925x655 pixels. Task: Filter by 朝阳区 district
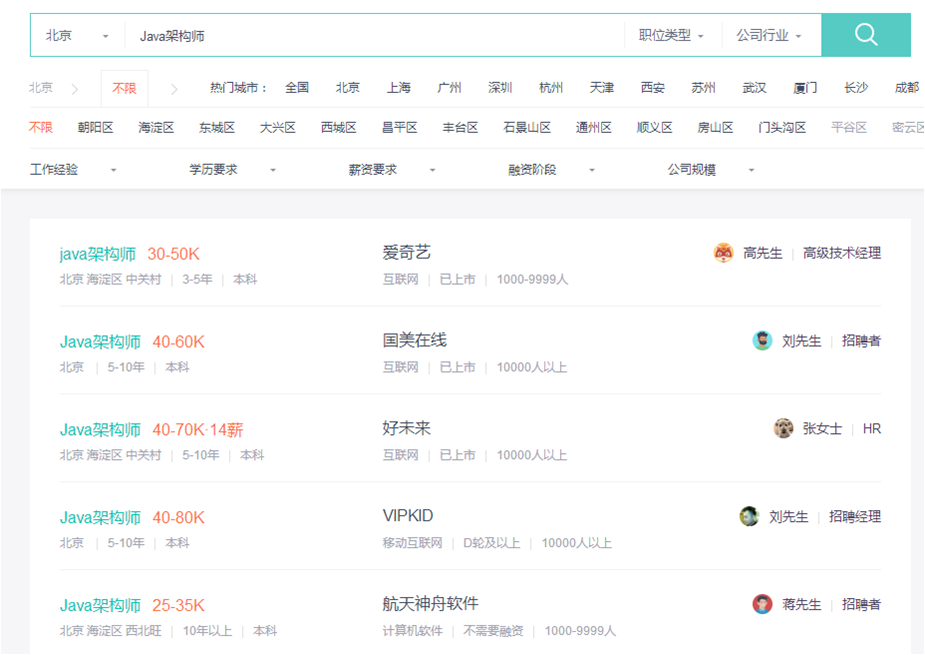click(x=95, y=127)
